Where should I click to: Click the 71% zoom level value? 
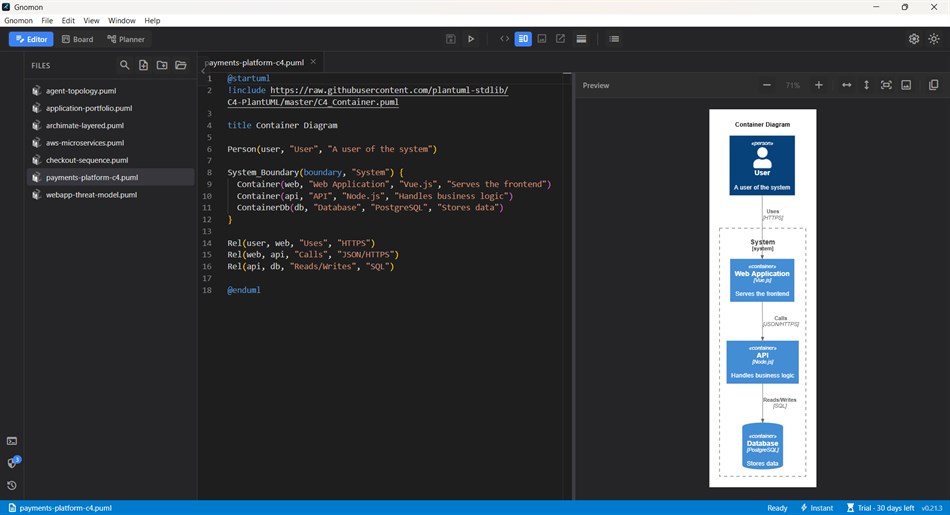coord(792,85)
